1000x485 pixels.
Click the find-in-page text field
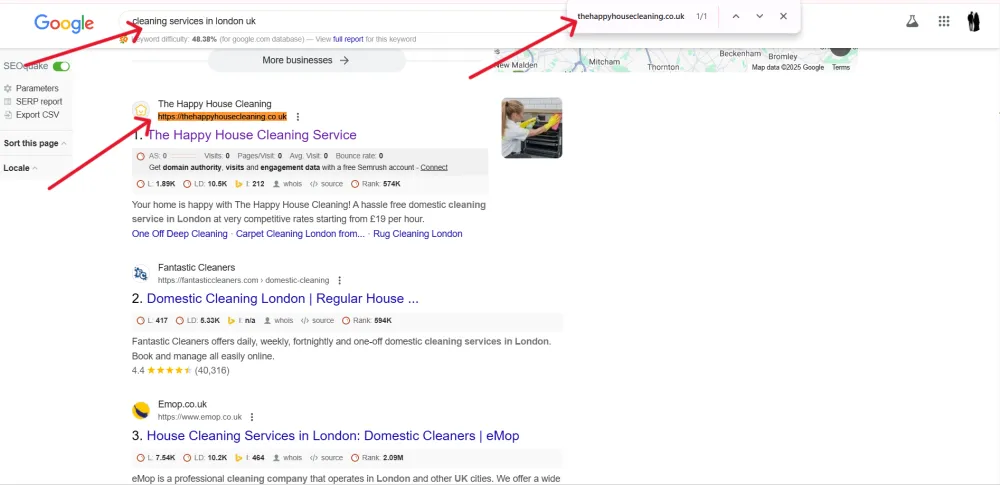[x=631, y=17]
